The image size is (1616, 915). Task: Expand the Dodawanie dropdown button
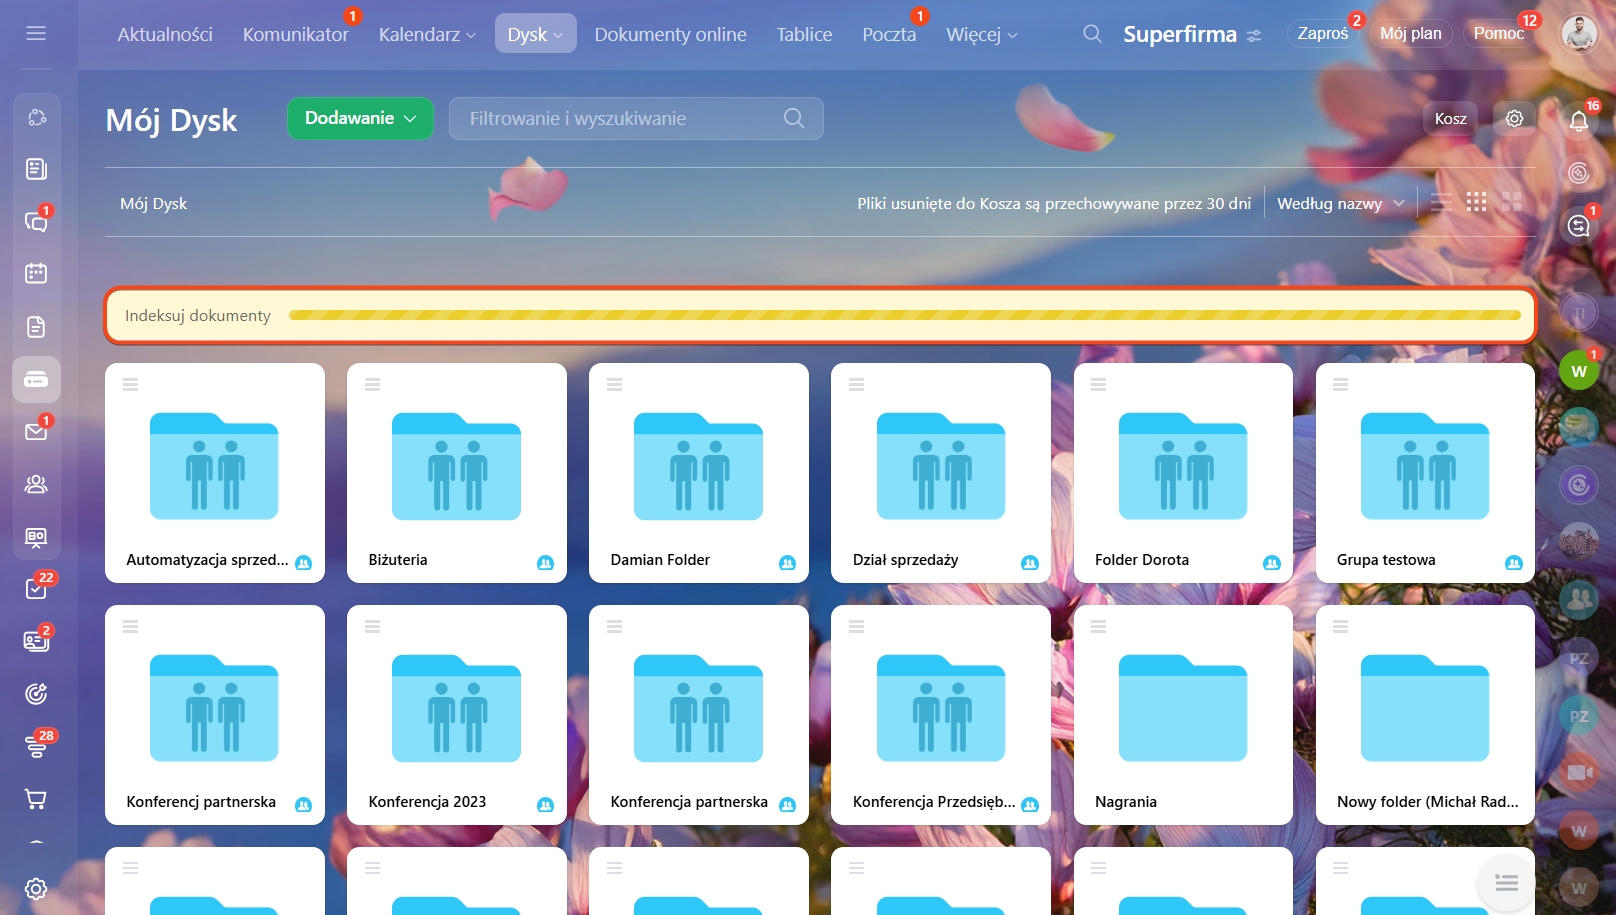coord(360,118)
